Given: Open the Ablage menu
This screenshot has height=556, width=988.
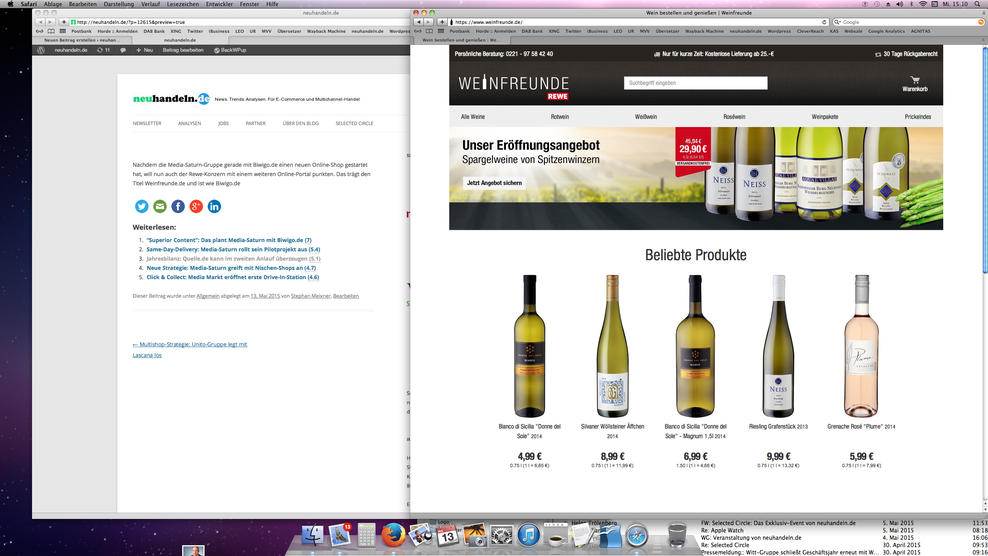Looking at the screenshot, I should 53,4.
